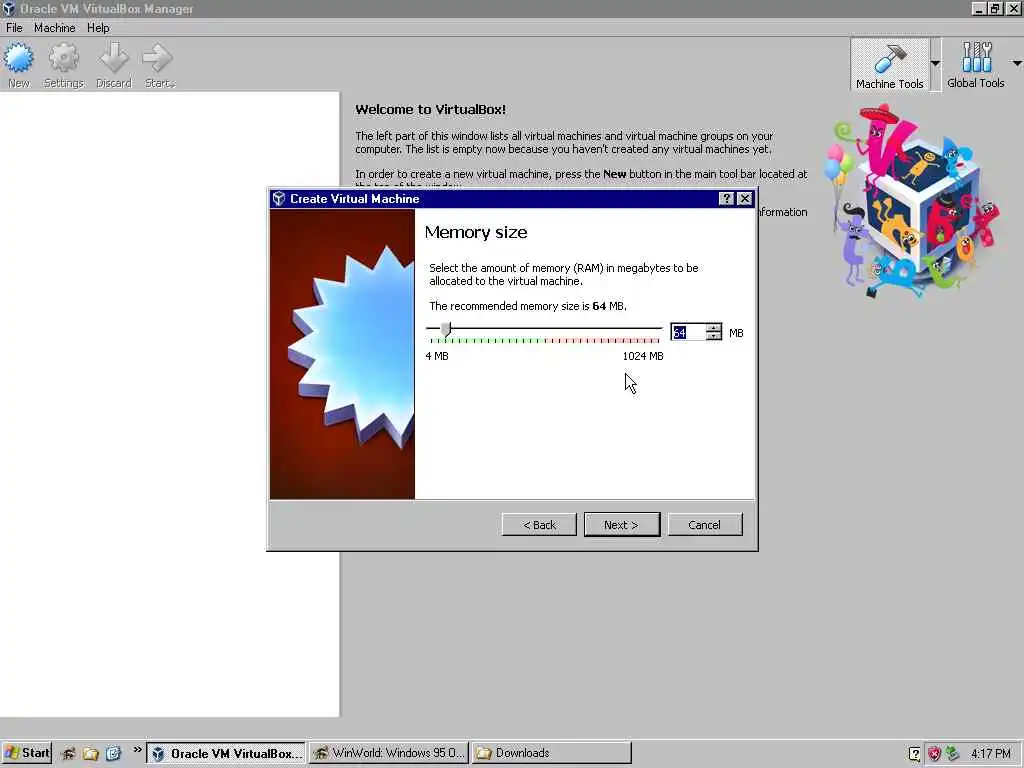
Task: Switch to Oracle VM VirtualBox taskbar button
Action: [226, 753]
